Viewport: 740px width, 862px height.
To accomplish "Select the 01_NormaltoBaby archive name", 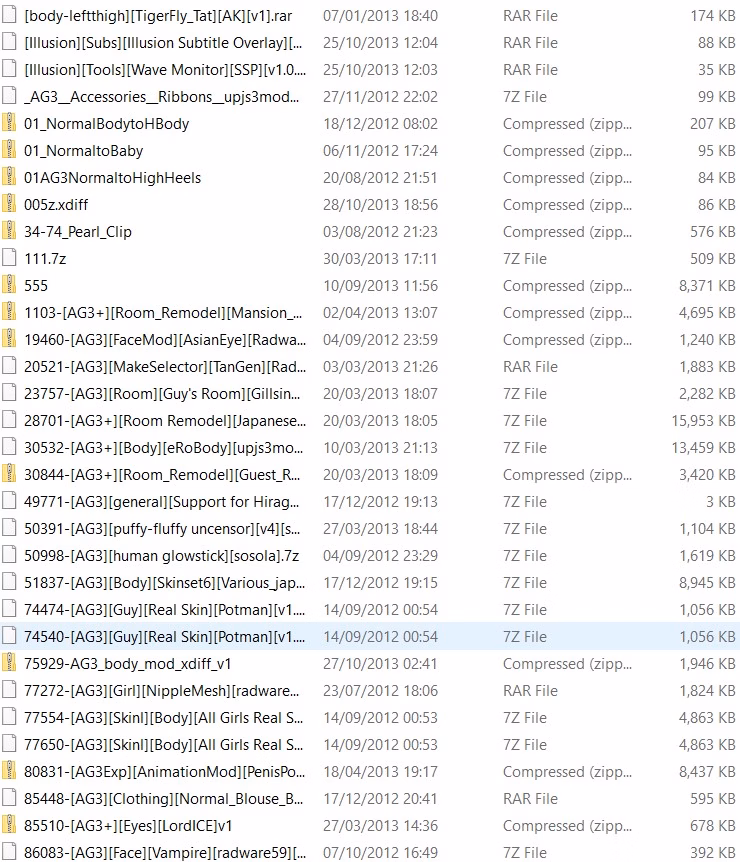I will tap(84, 151).
